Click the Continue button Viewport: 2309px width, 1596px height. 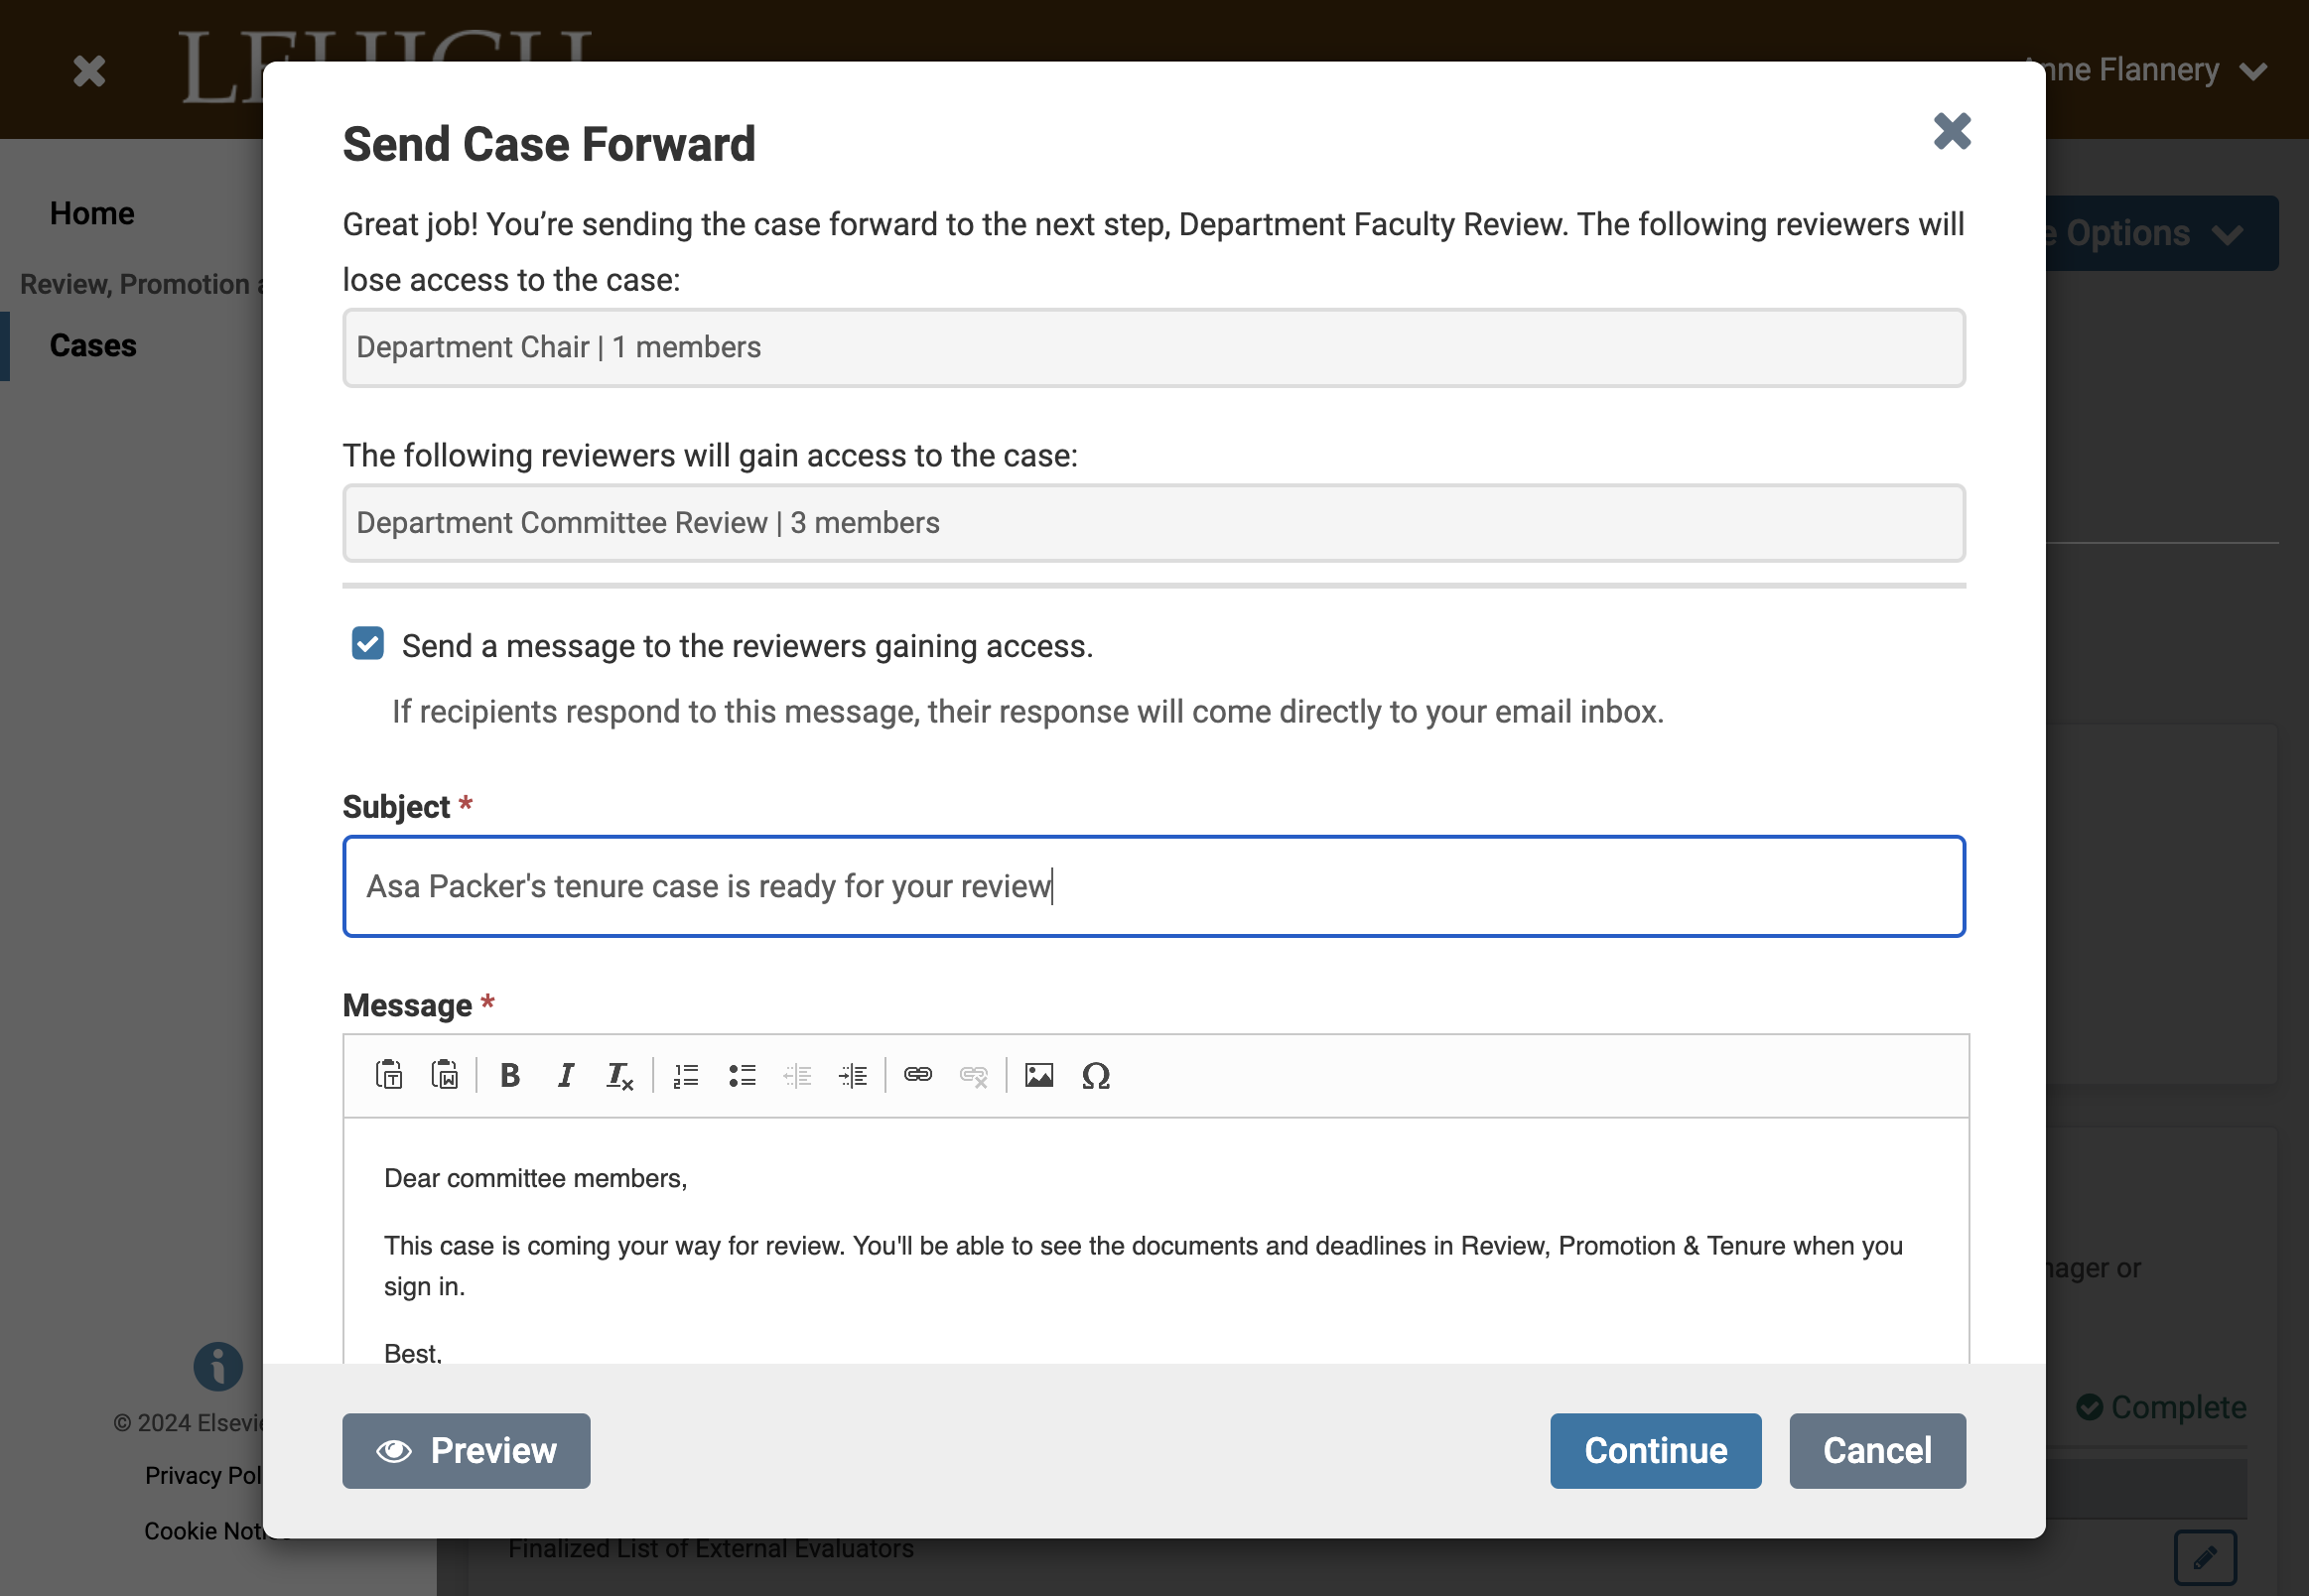1655,1450
